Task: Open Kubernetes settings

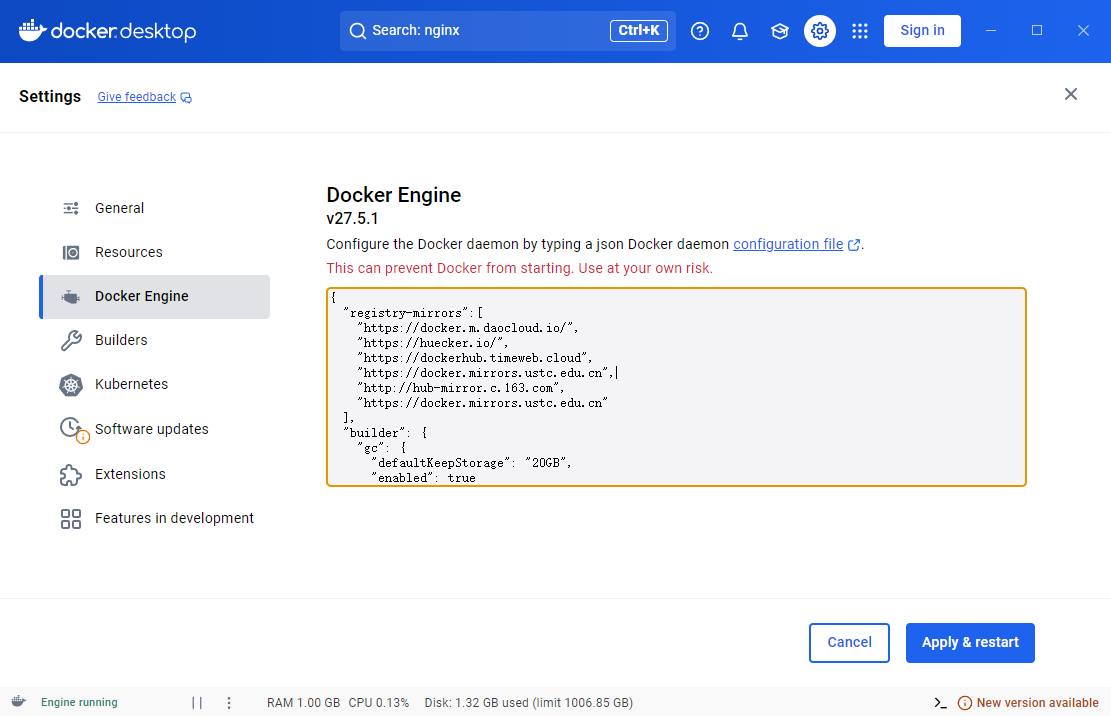Action: [154, 385]
